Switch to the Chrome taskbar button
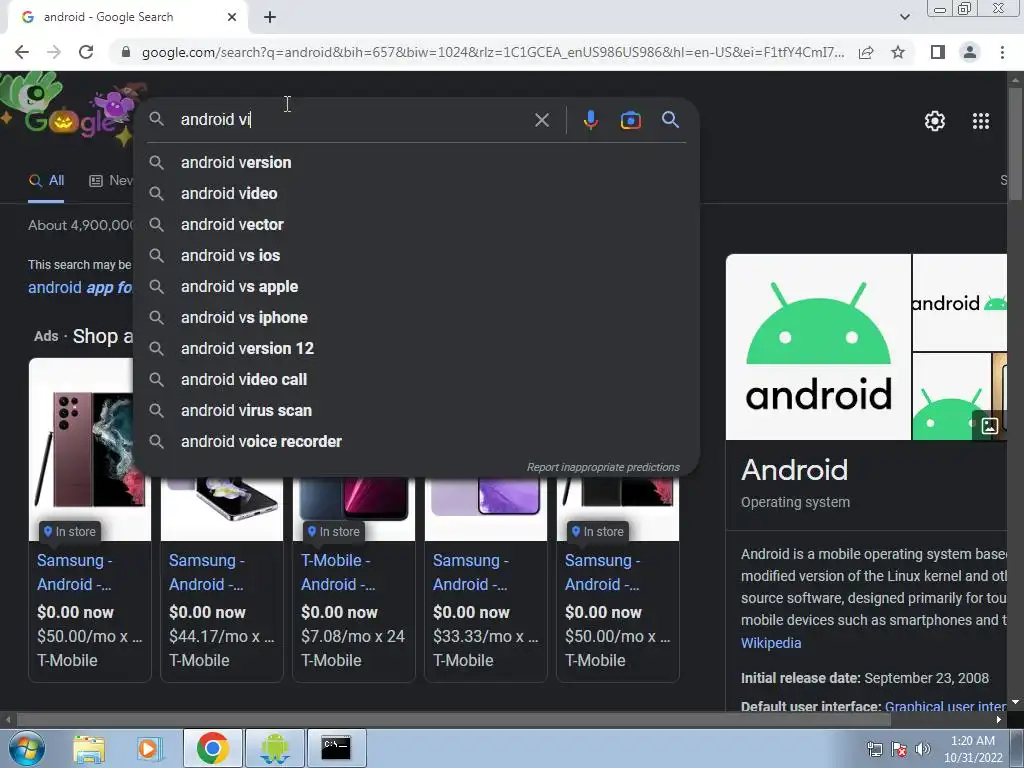 coord(213,749)
